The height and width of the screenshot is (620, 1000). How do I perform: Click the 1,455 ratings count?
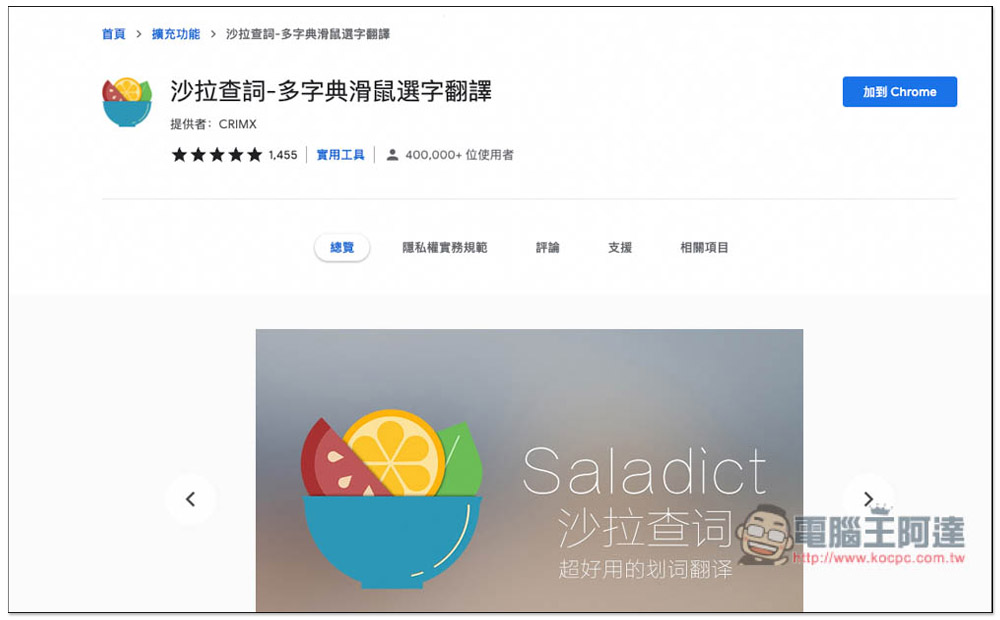click(x=283, y=155)
